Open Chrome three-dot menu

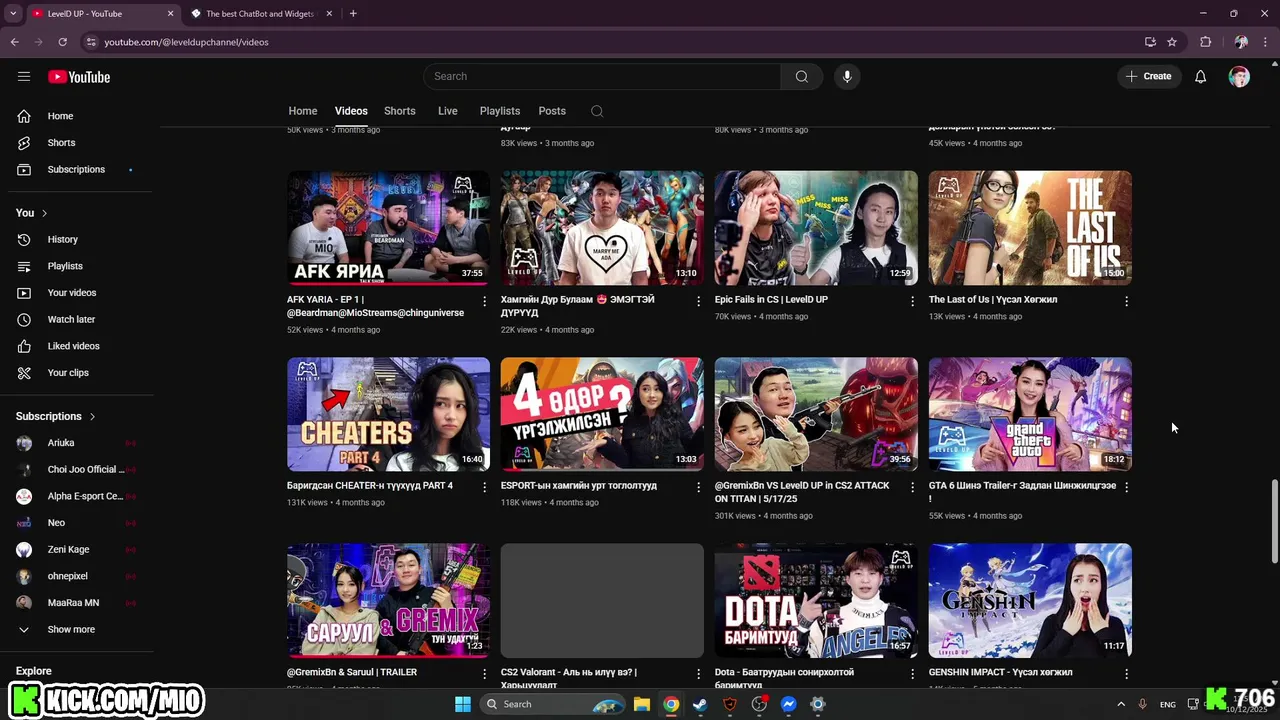tap(1265, 42)
